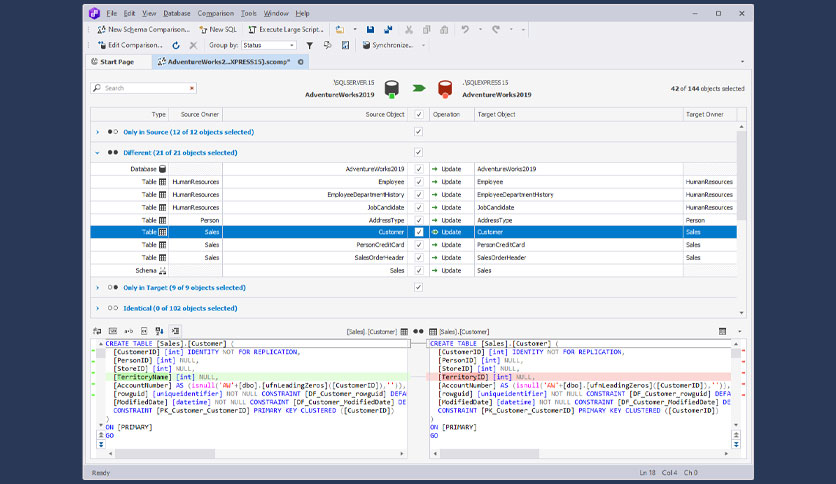Open the Undo history dropdown arrow
836x484 pixels.
pyautogui.click(x=480, y=29)
